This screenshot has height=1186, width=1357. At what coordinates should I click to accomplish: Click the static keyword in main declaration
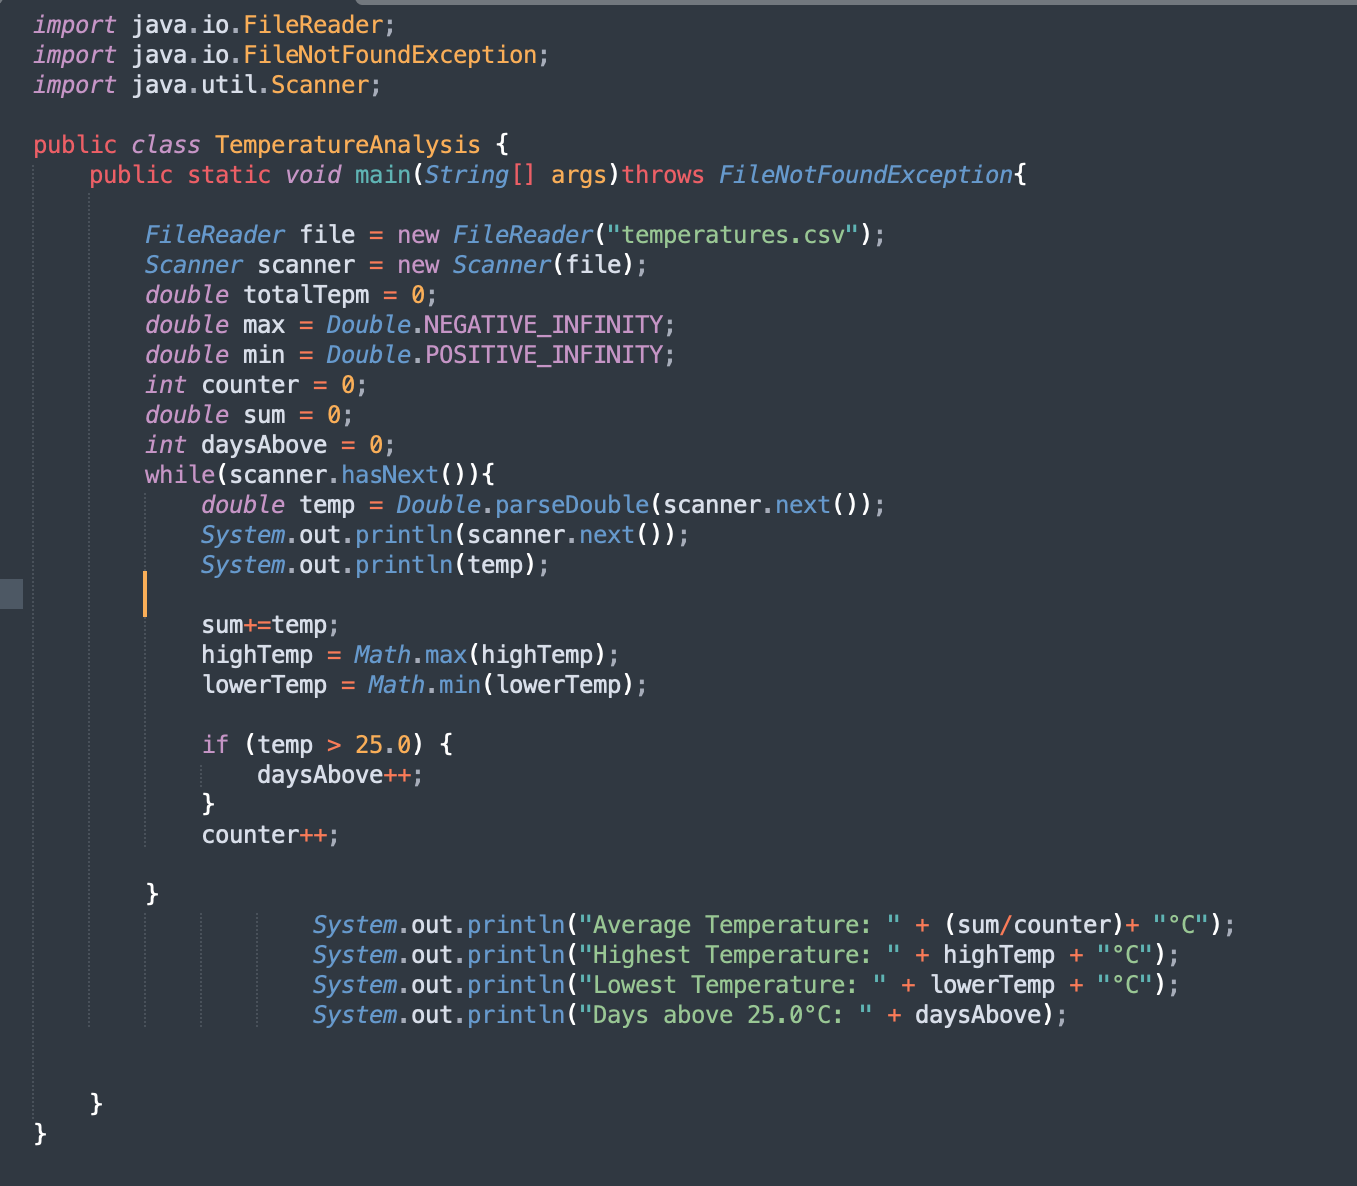[229, 175]
